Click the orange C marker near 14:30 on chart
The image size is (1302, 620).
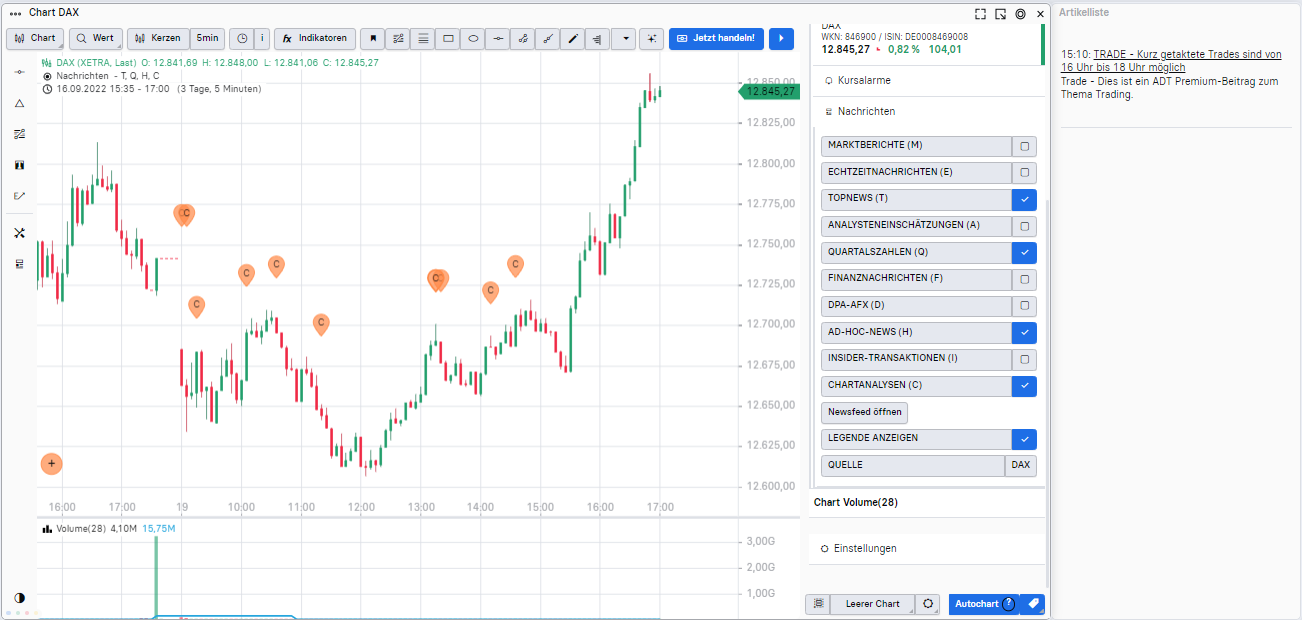[515, 265]
